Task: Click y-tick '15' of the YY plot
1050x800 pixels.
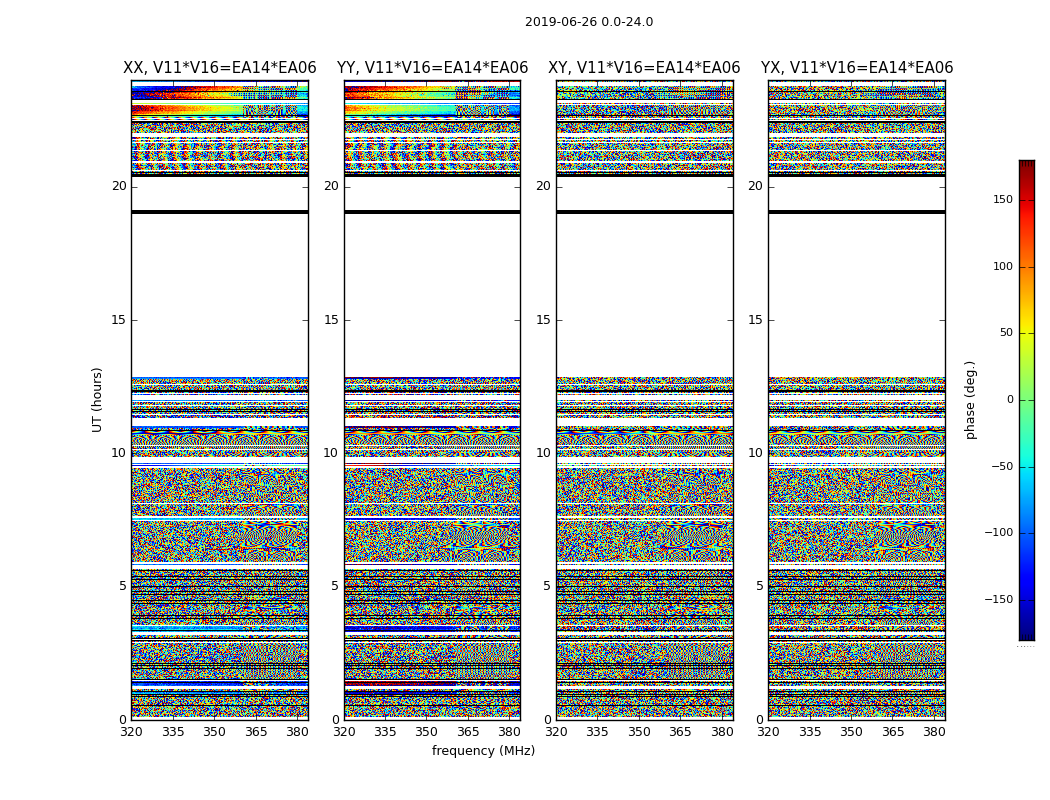Action: pyautogui.click(x=331, y=320)
